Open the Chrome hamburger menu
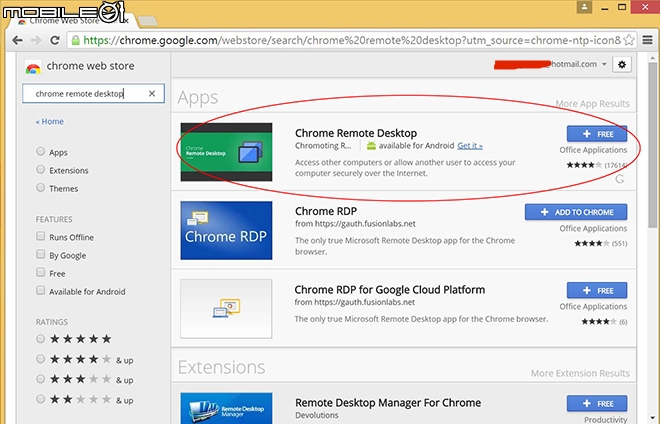 point(647,40)
